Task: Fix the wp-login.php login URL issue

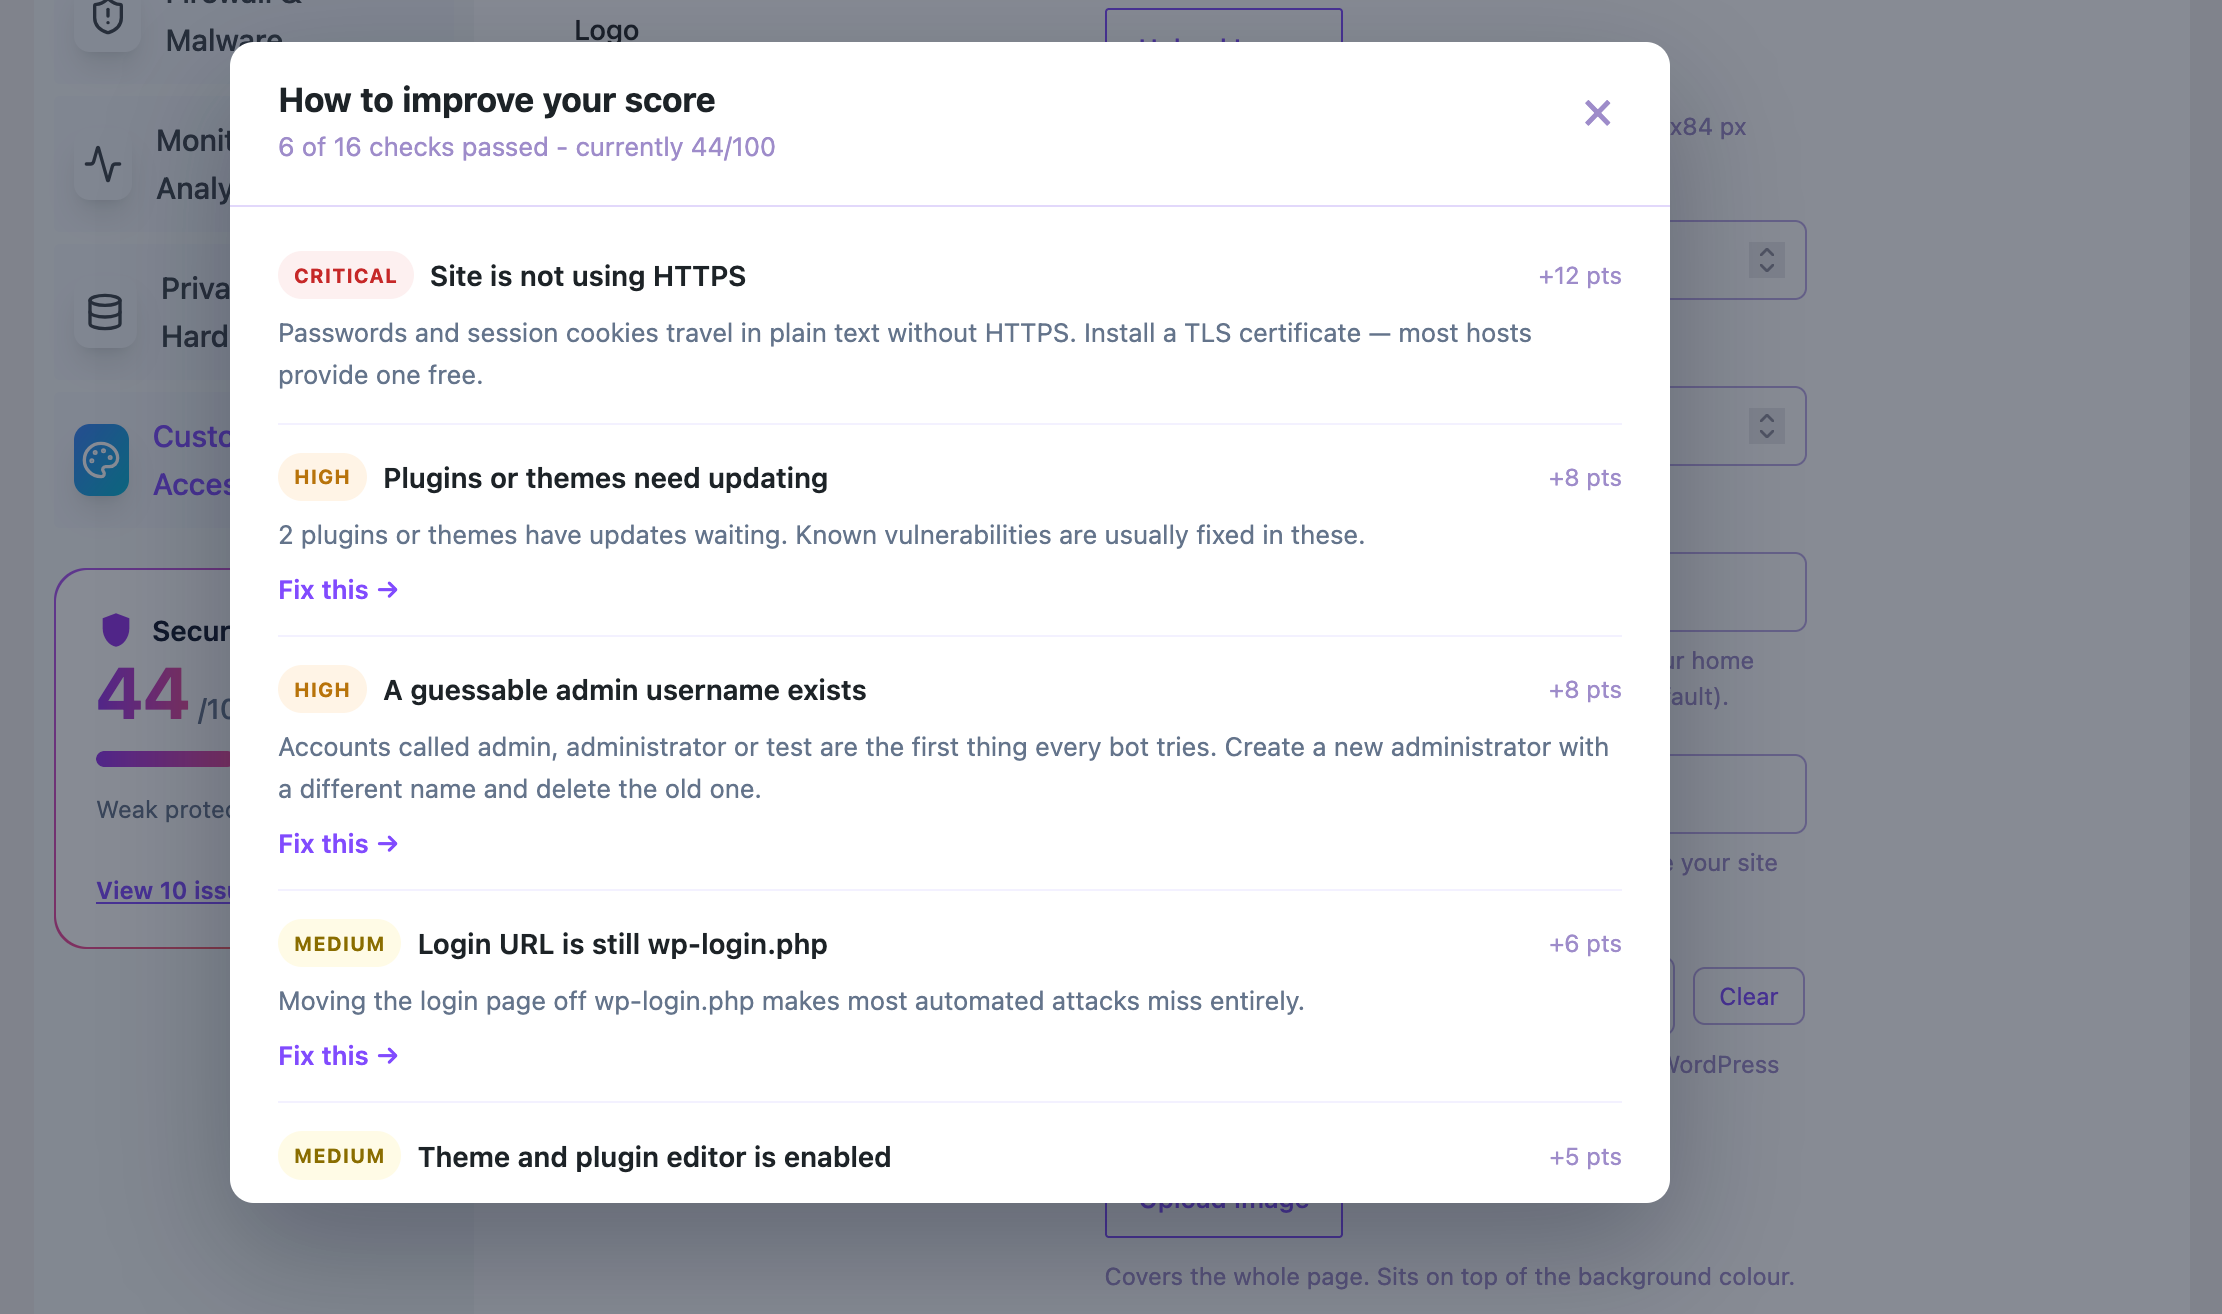Action: pos(338,1056)
